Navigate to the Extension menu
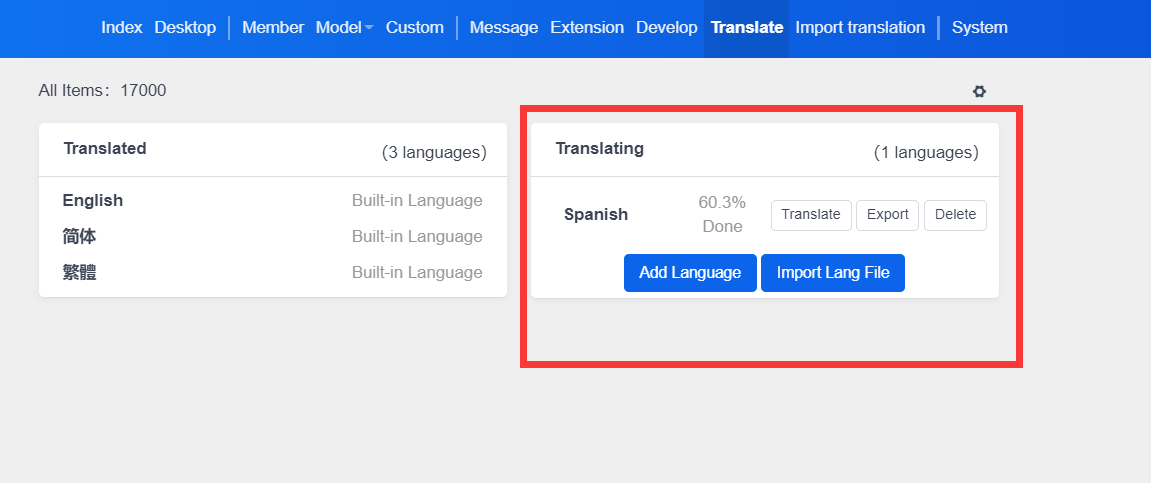Viewport: 1151px width, 483px height. [x=587, y=28]
